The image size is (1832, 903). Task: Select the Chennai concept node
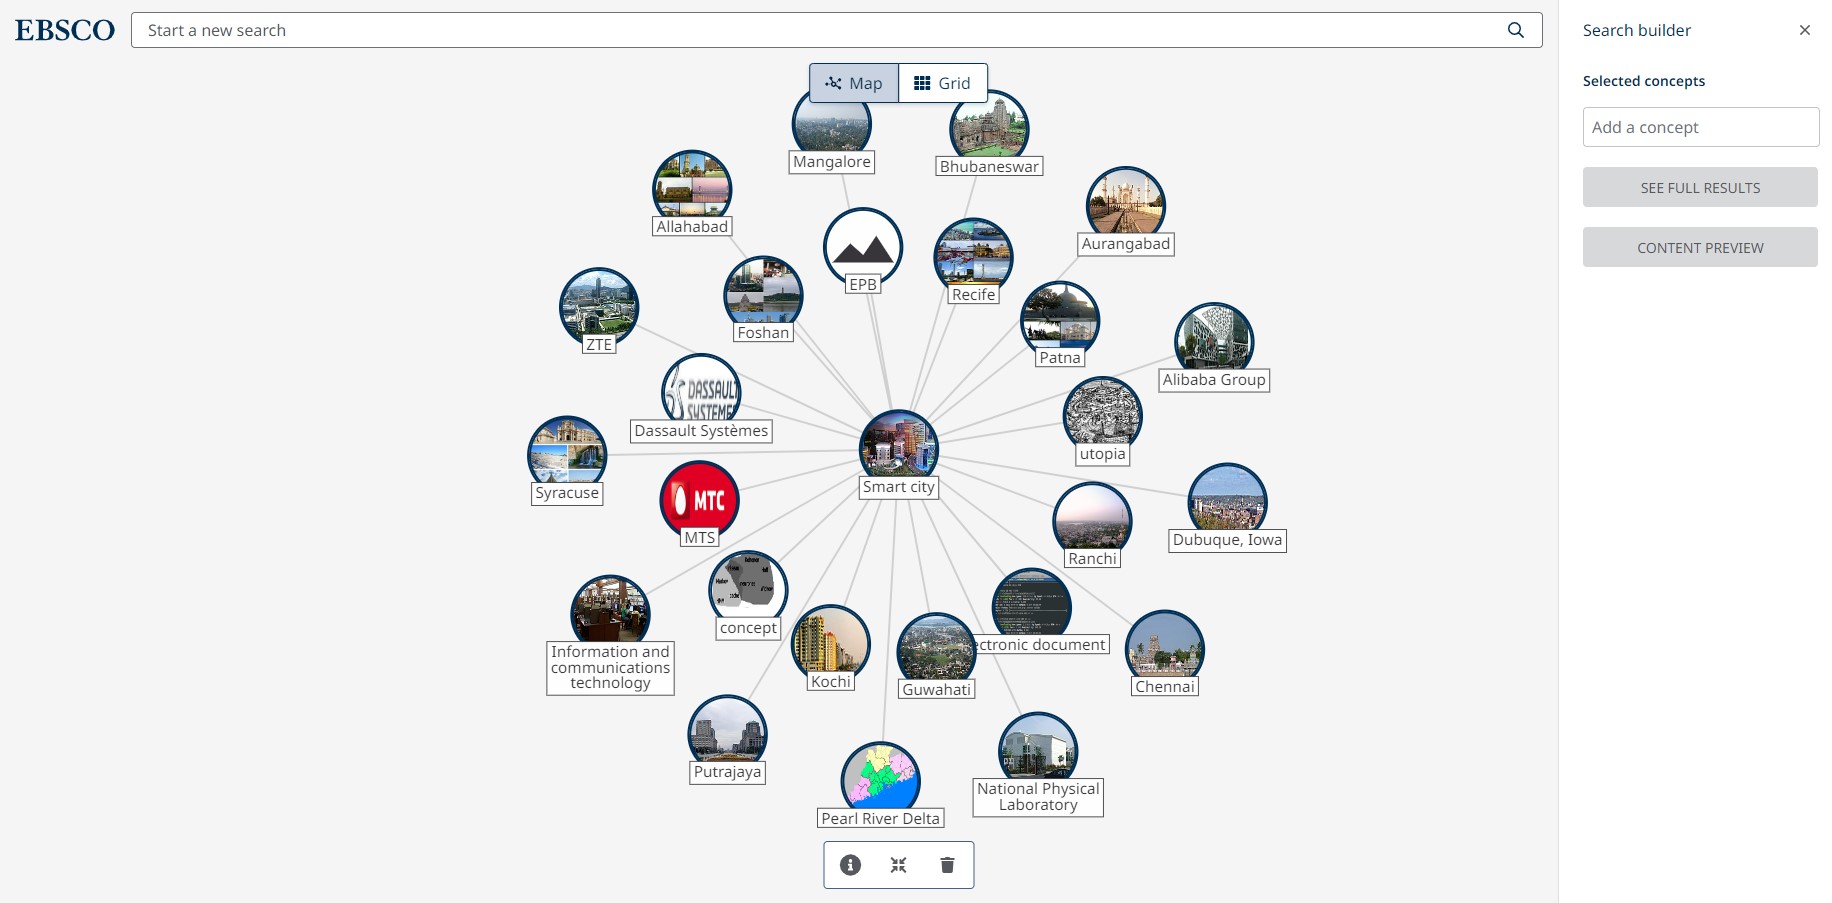pyautogui.click(x=1165, y=648)
